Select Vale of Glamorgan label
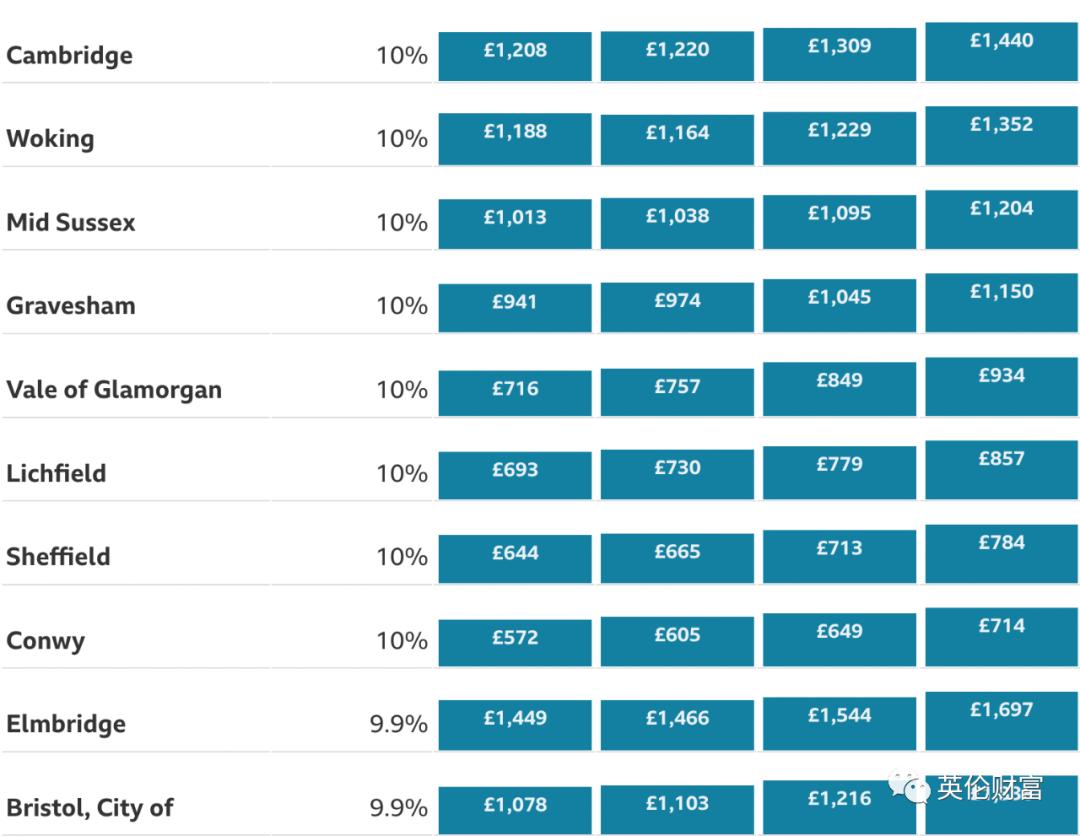 pos(114,389)
